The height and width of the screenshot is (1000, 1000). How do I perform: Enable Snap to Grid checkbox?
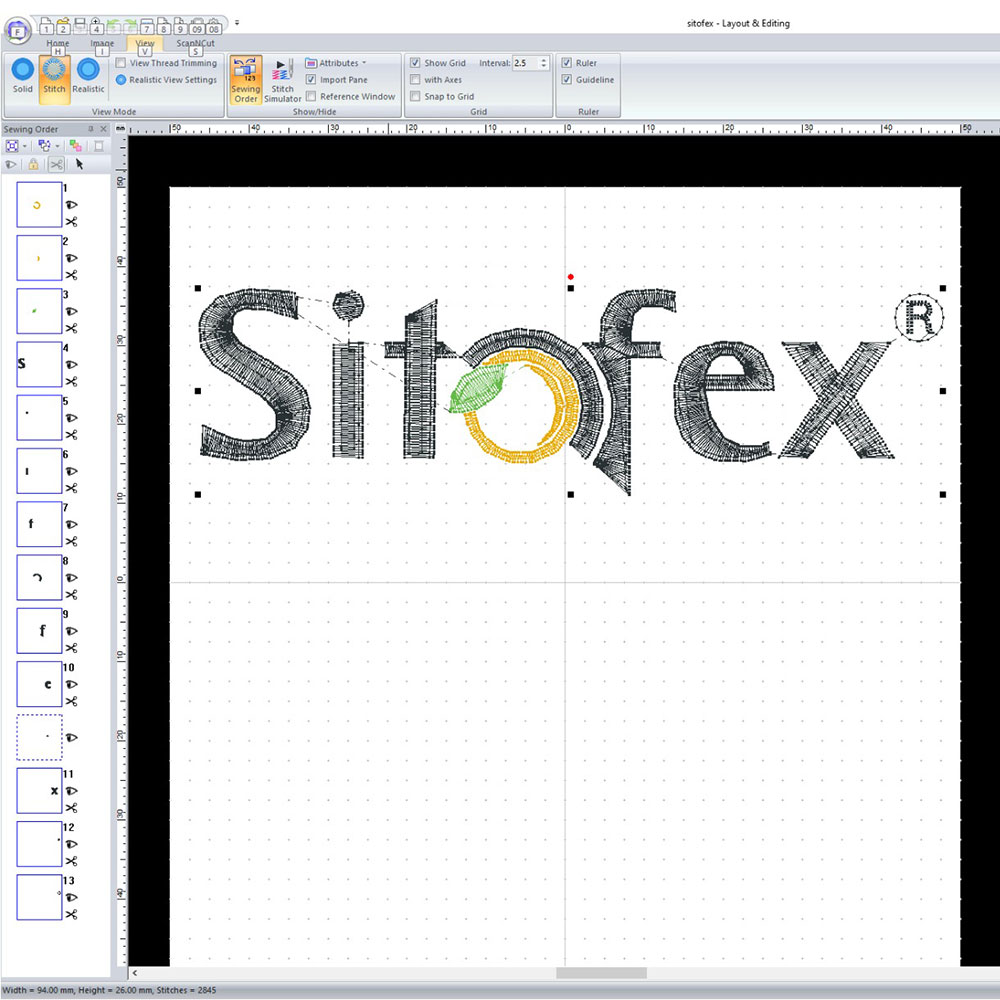coord(415,96)
